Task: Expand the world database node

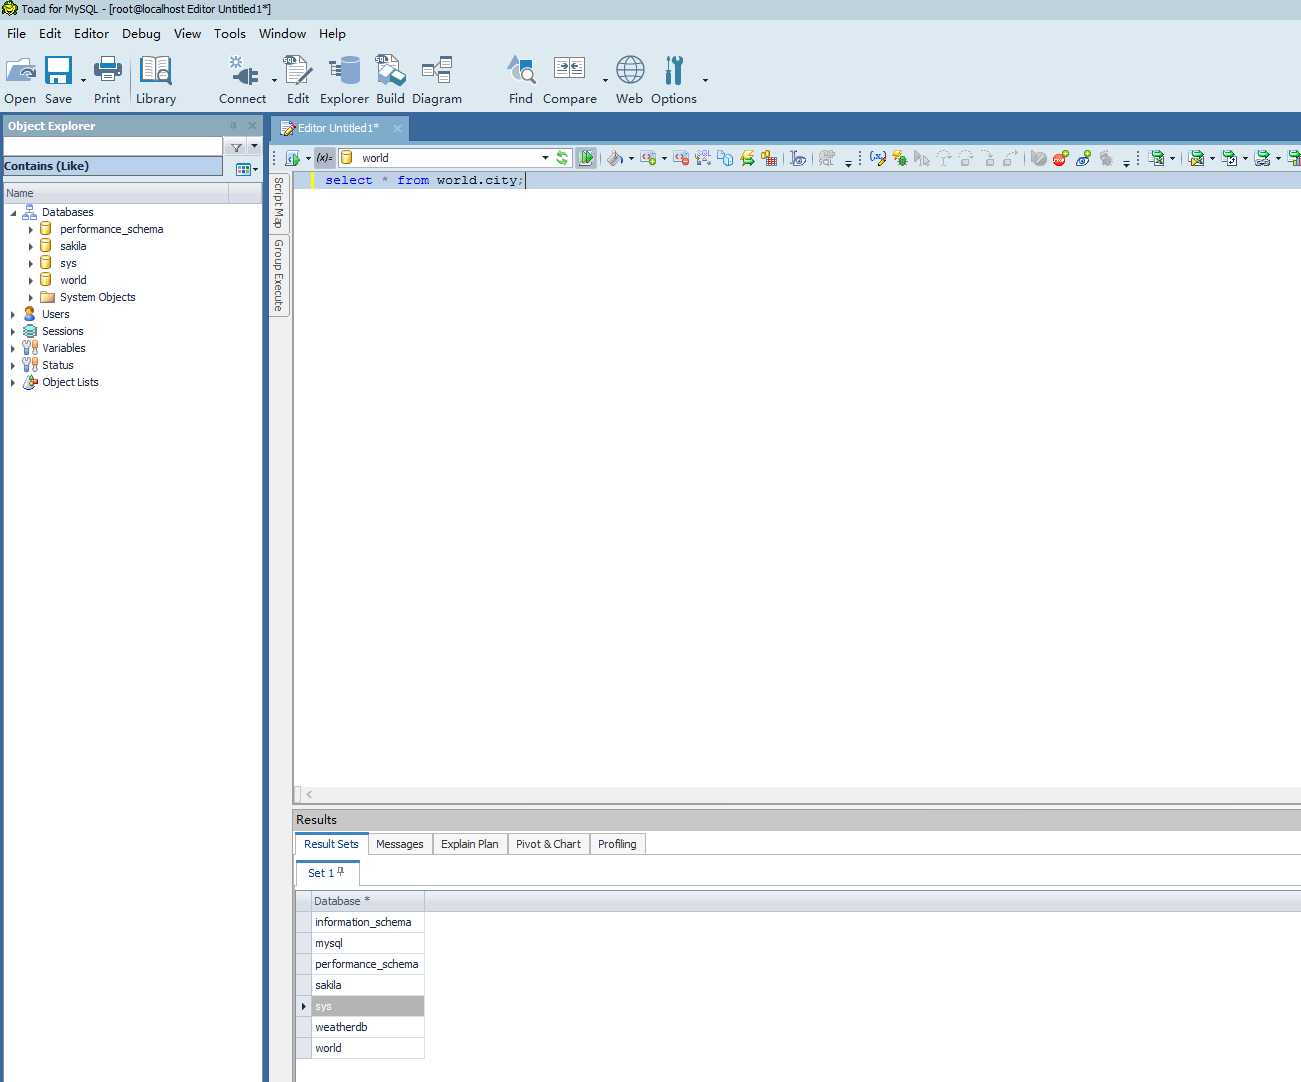Action: [x=31, y=281]
